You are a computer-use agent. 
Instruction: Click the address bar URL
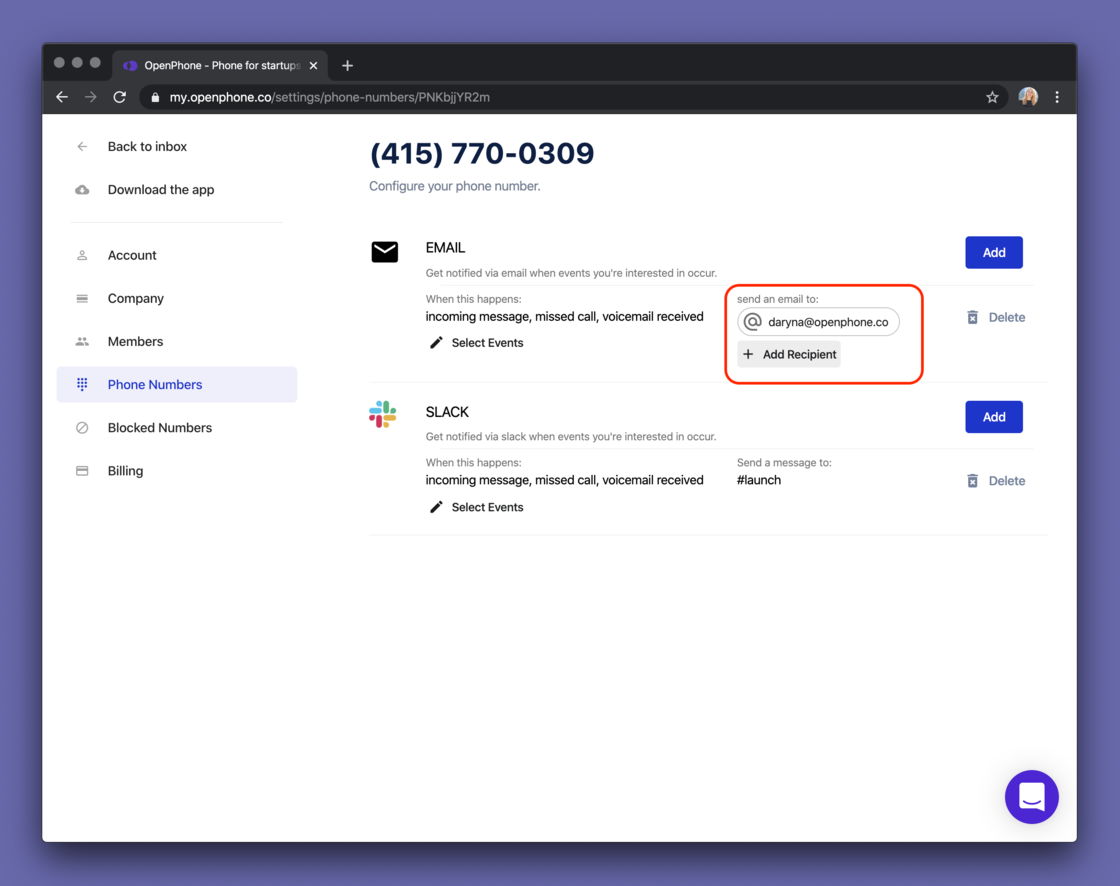[329, 97]
